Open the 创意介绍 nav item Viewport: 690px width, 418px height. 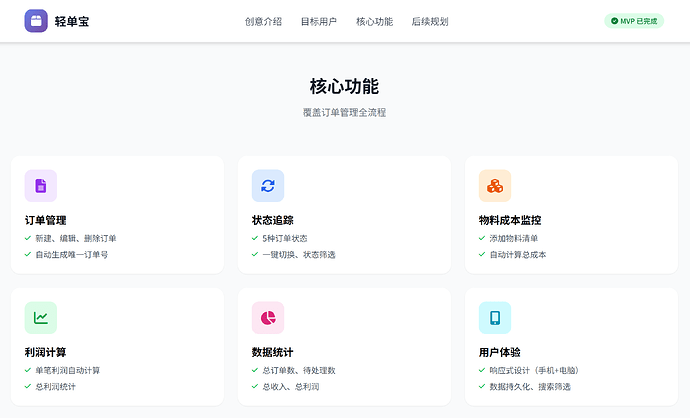tap(263, 22)
